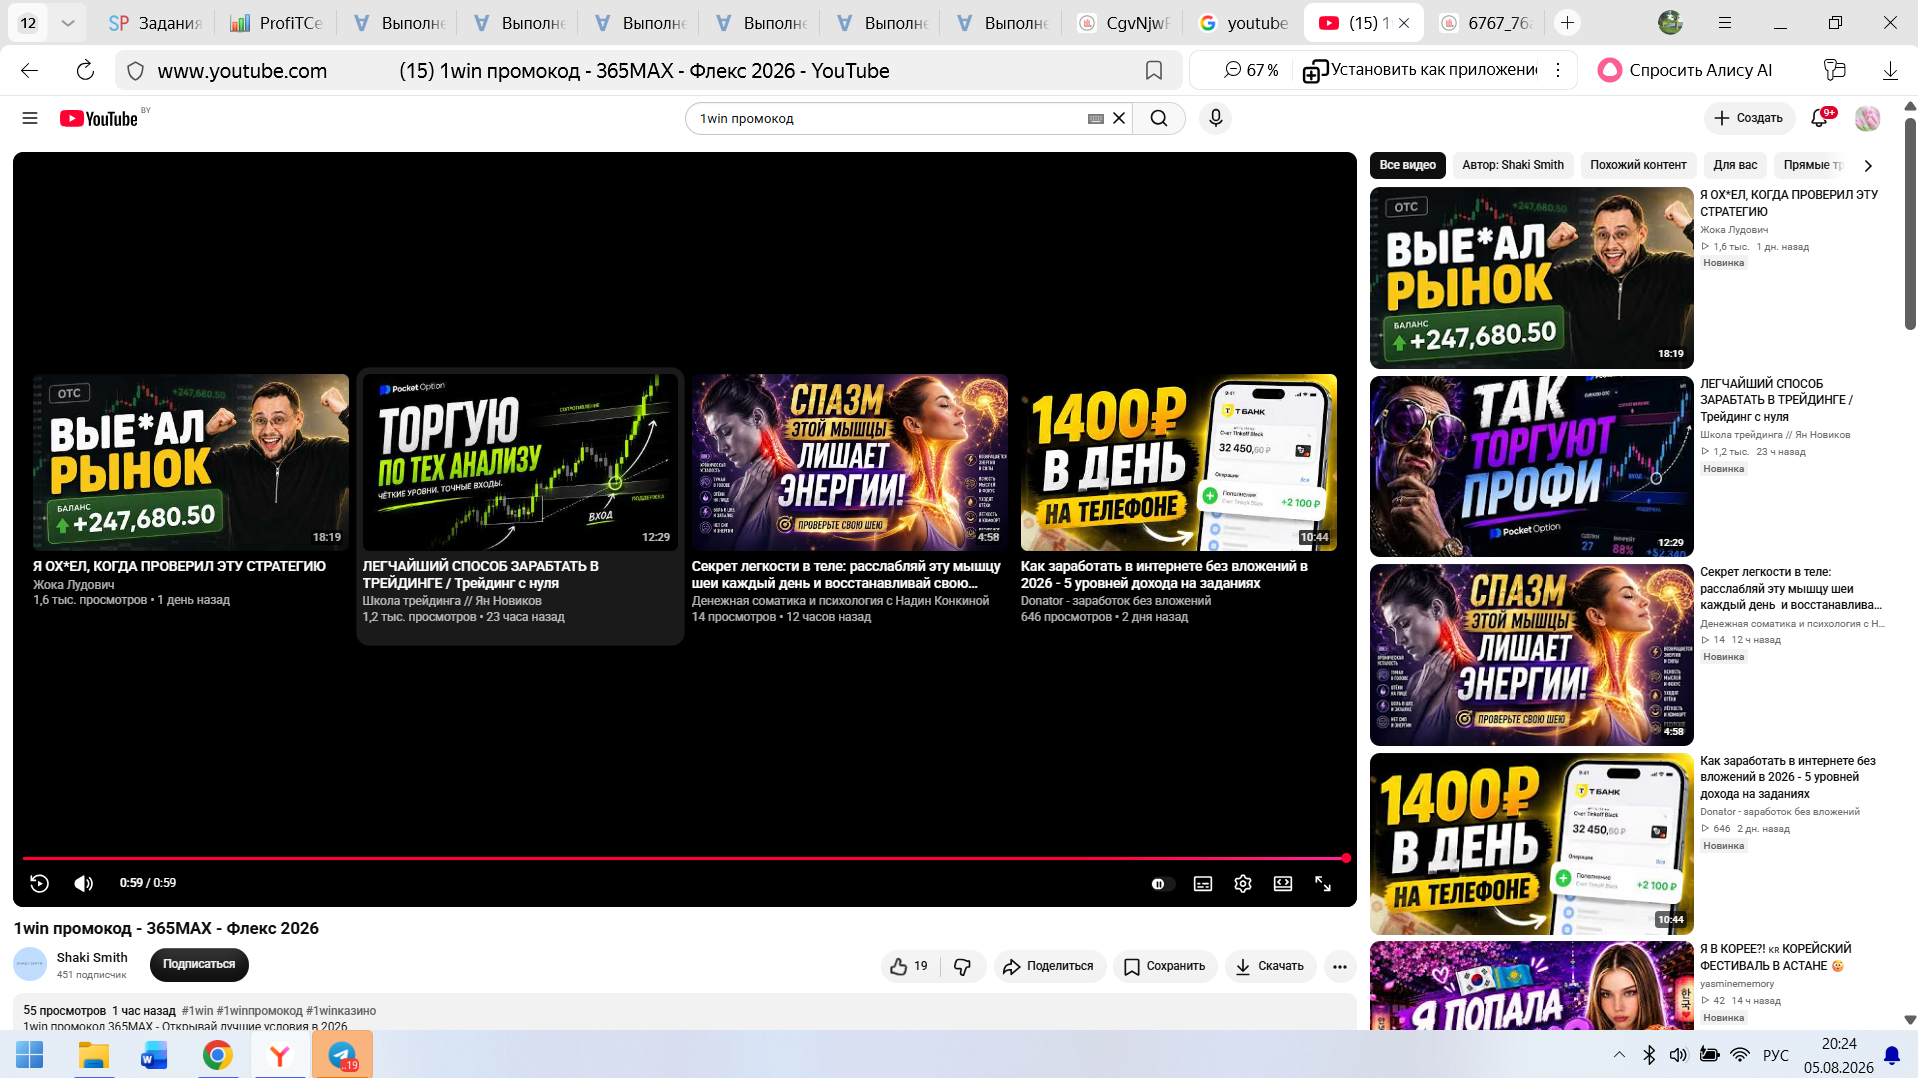Screen dimensions: 1918x1078
Task: Open a new browser tab
Action: tap(1567, 23)
